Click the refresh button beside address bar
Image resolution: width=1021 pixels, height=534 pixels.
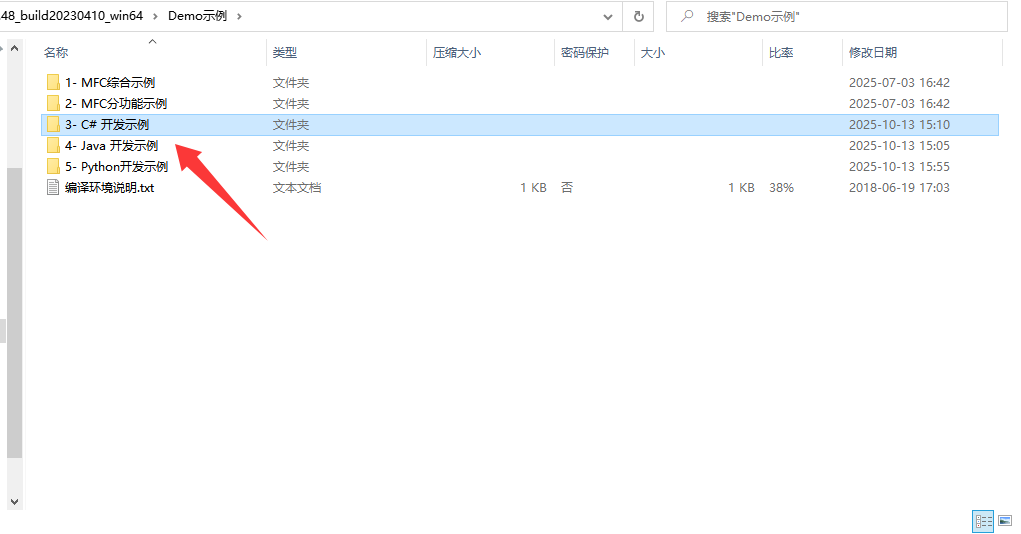(638, 16)
